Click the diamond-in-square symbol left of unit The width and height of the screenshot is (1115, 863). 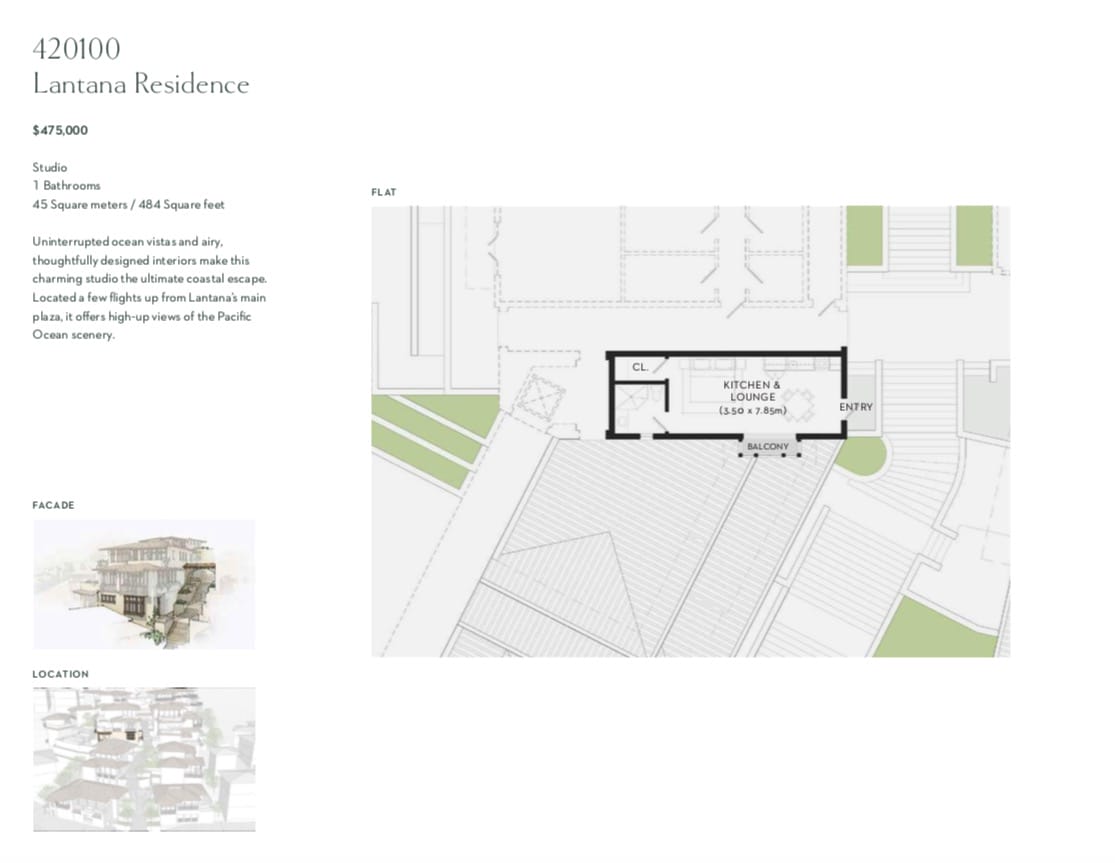537,399
